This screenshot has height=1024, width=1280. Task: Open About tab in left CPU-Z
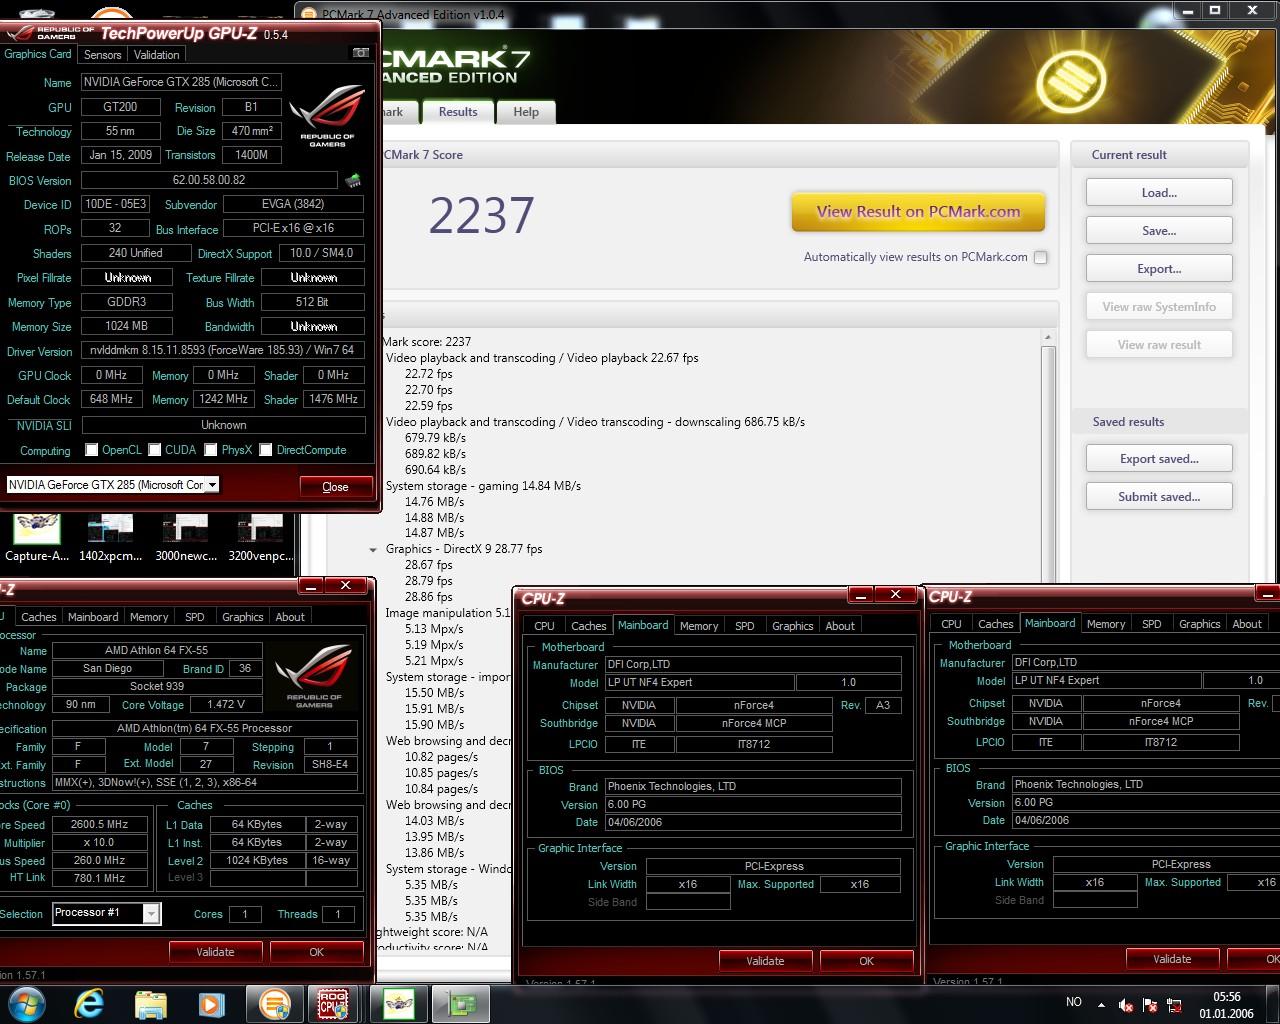click(x=290, y=617)
